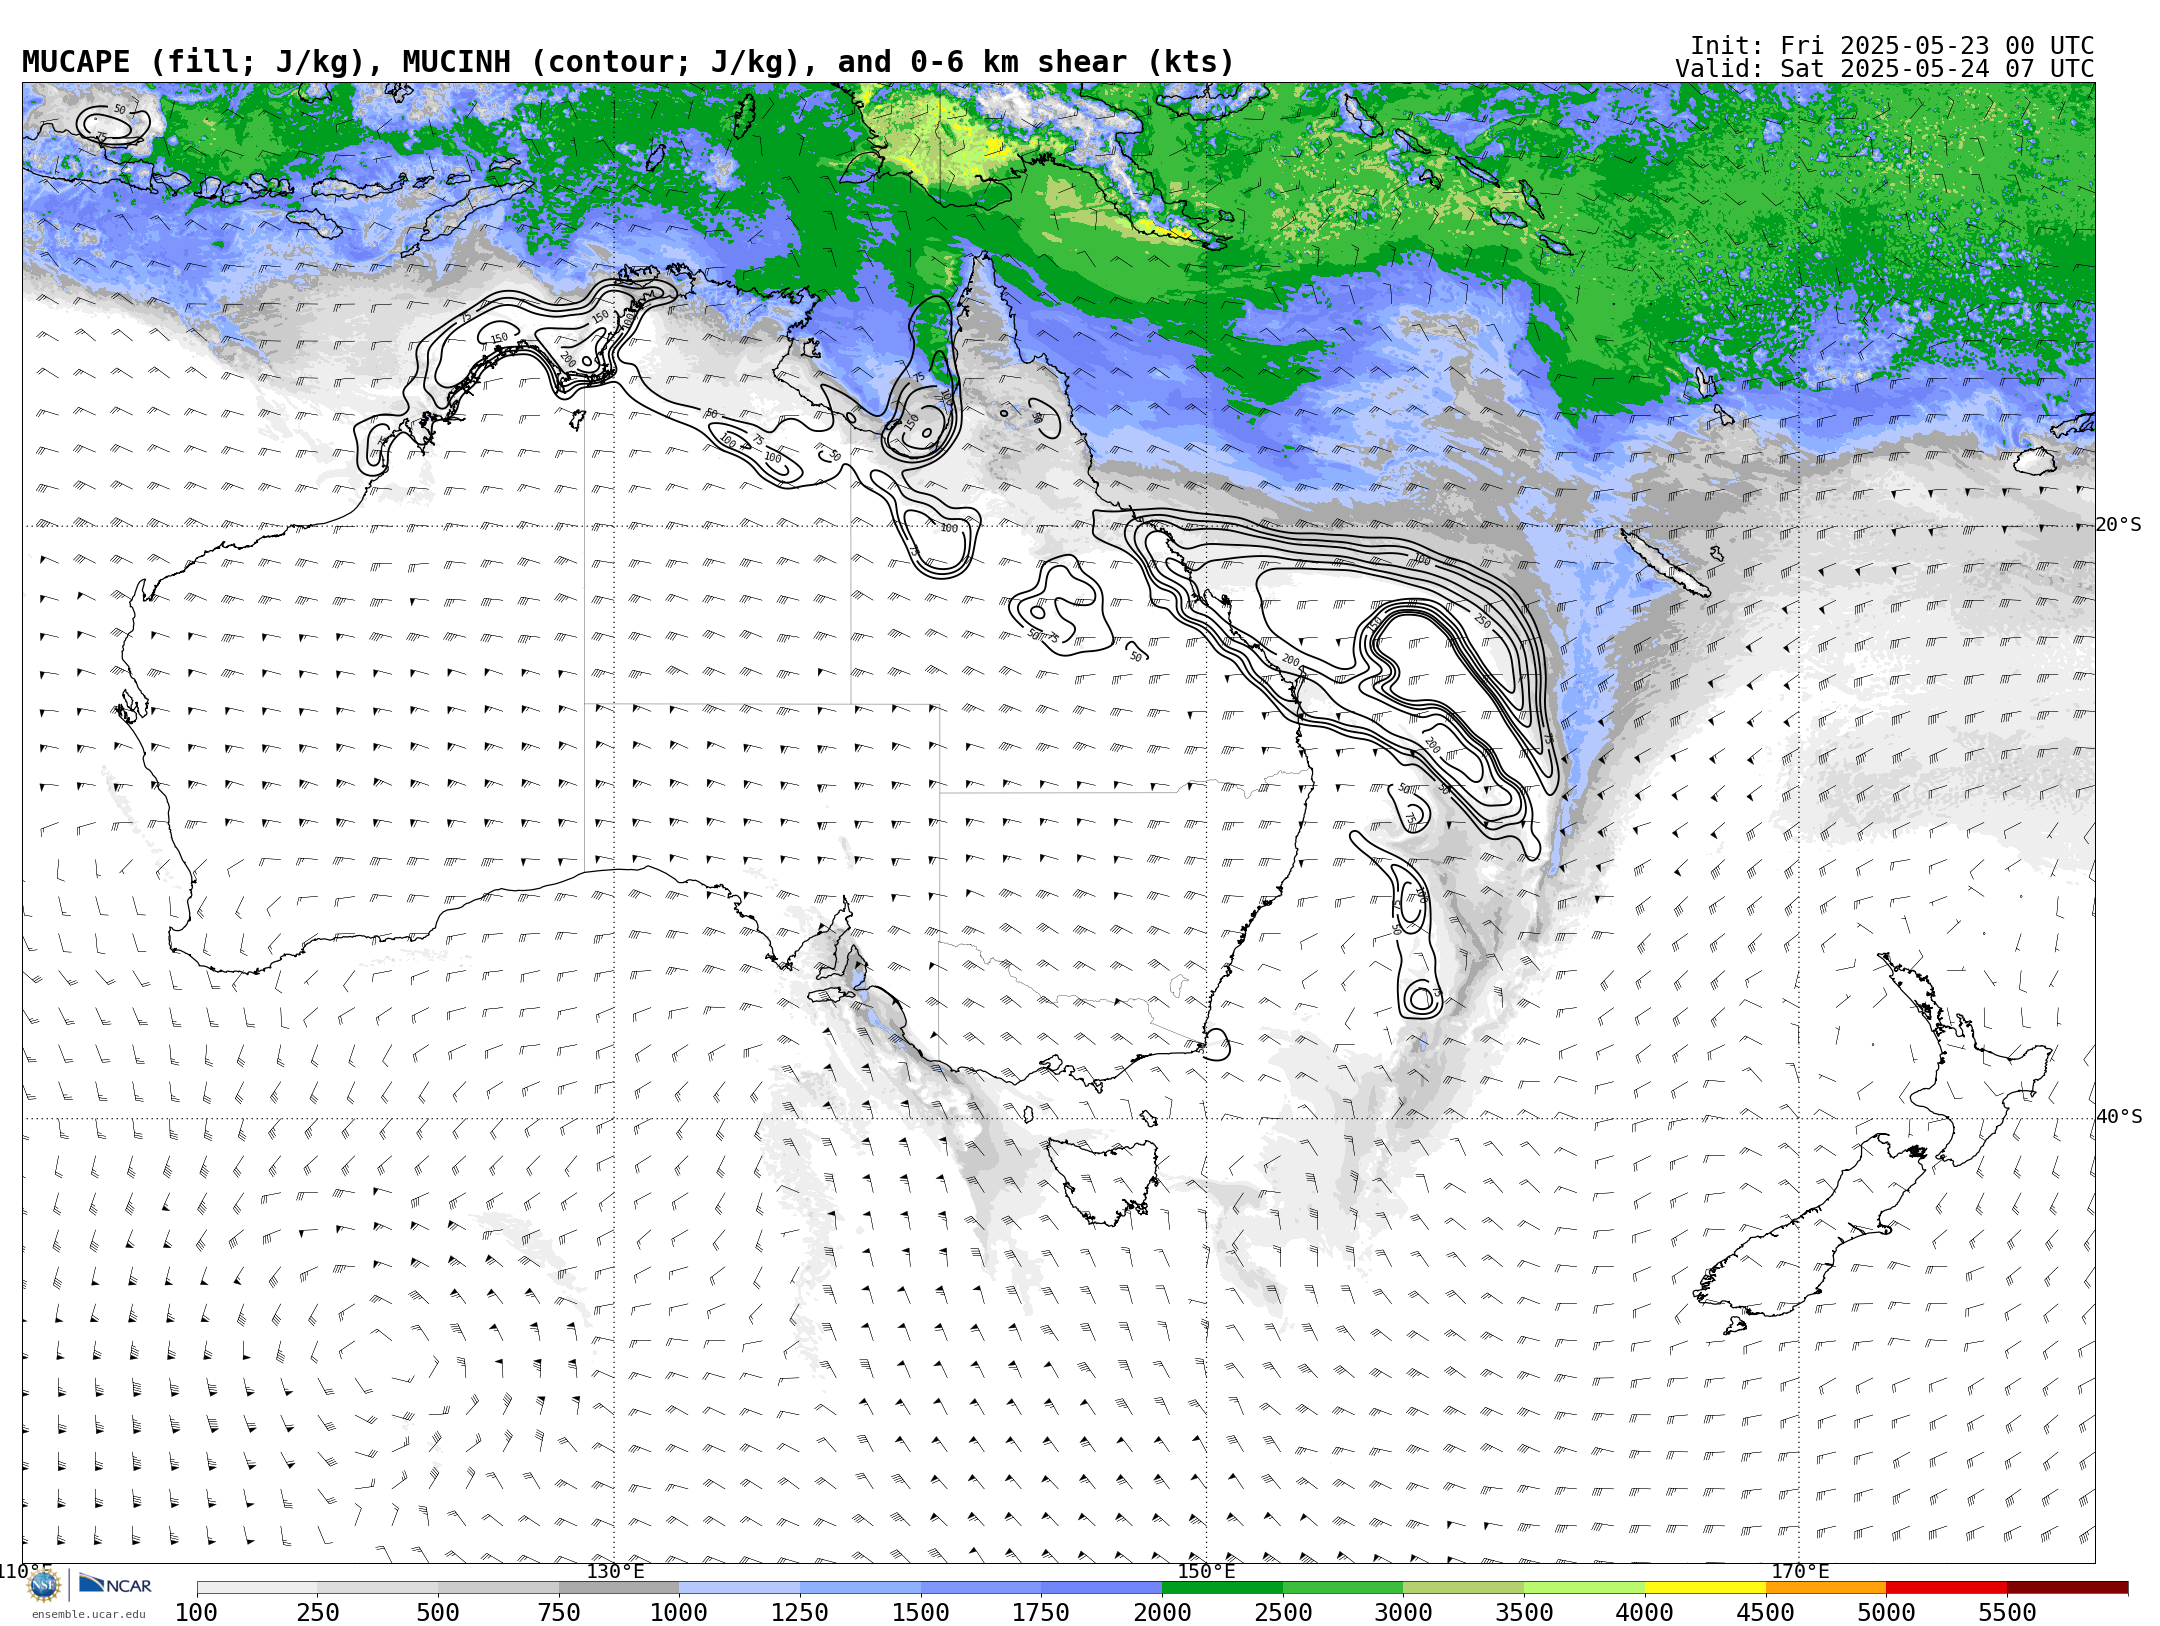Click the colorbar label "750"

pos(559,1613)
